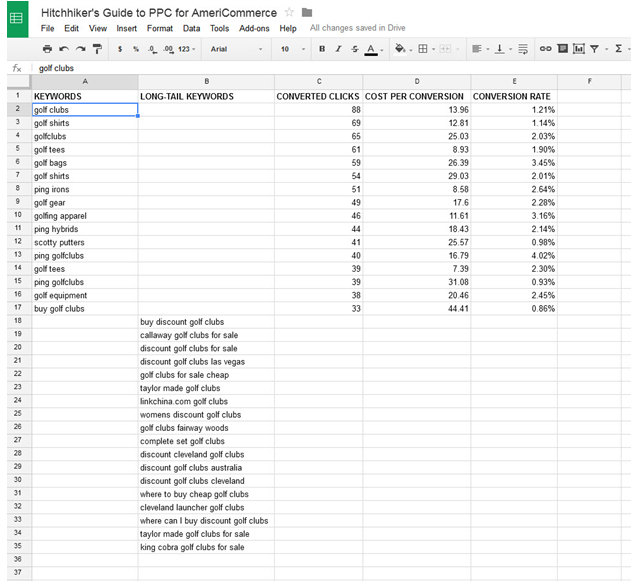The height and width of the screenshot is (587, 637).
Task: Open more number formats 123 dropdown
Action: (x=187, y=49)
